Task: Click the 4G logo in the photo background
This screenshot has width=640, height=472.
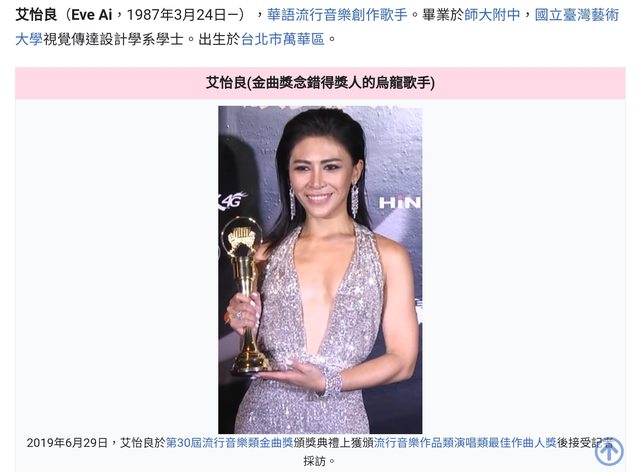Action: 233,200
